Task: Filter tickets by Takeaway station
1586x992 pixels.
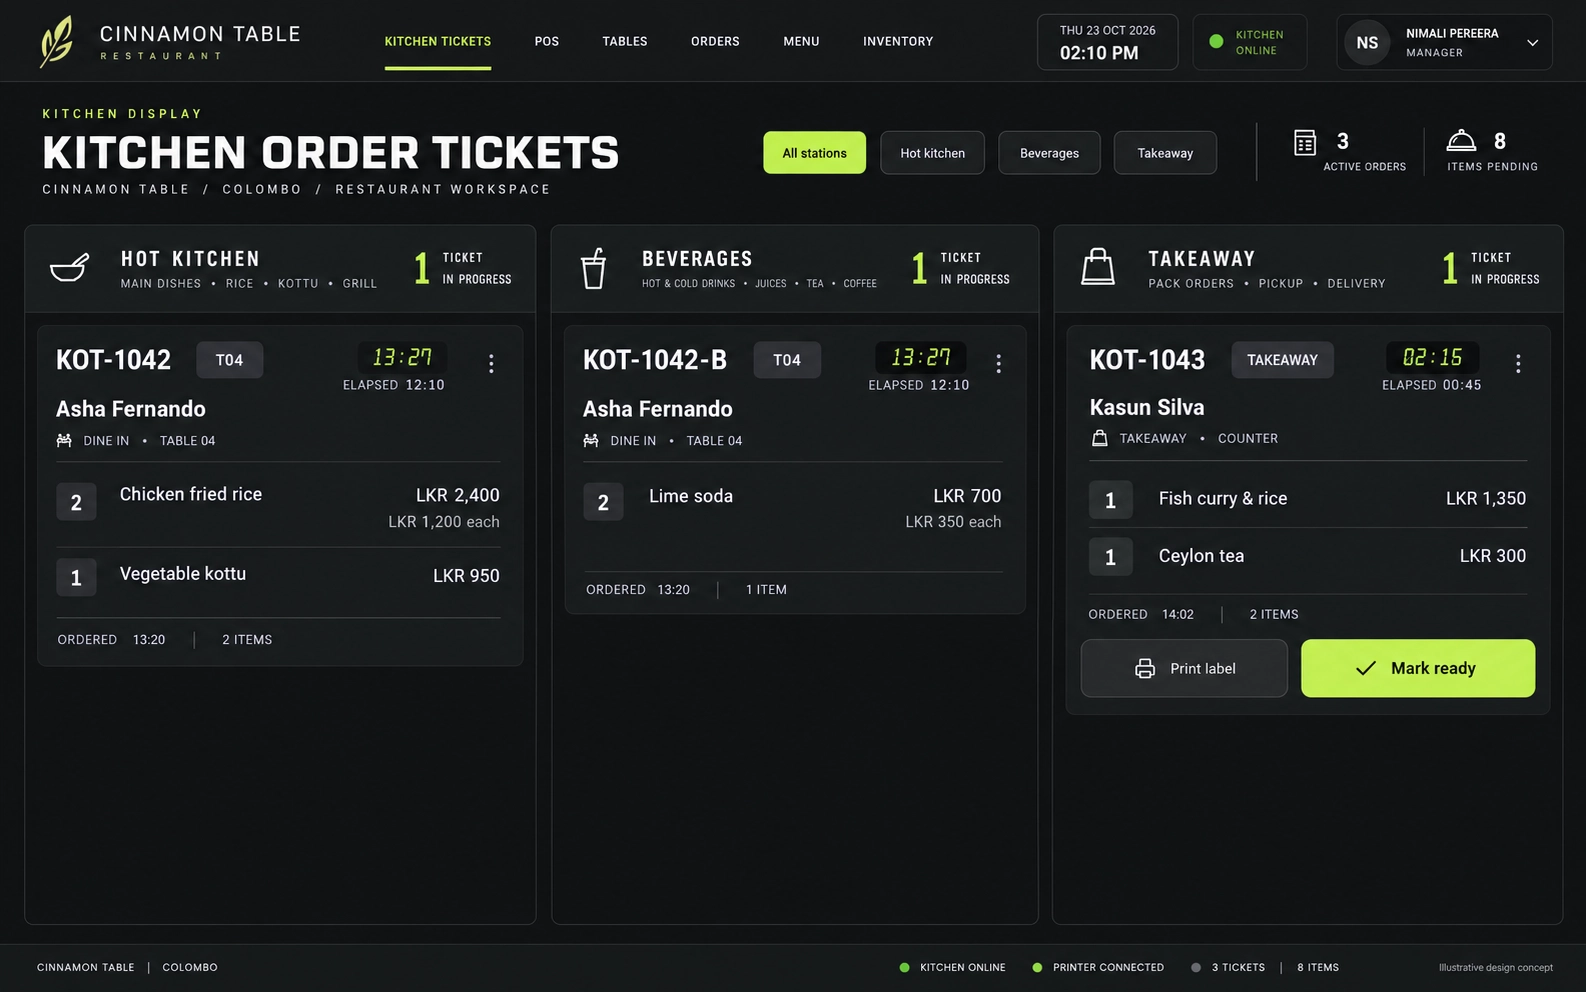Action: click(1165, 153)
